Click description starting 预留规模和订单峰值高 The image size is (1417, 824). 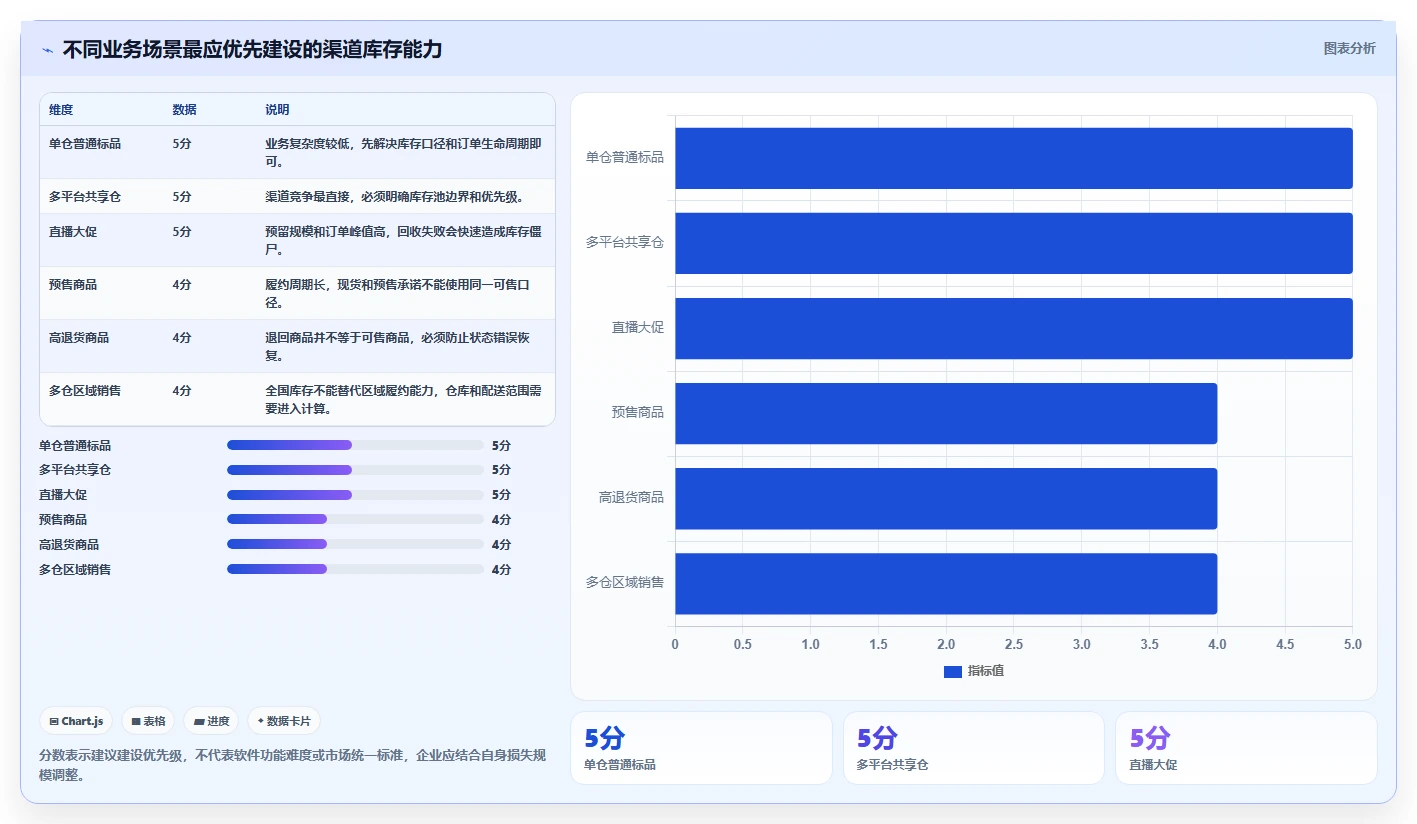coord(404,241)
